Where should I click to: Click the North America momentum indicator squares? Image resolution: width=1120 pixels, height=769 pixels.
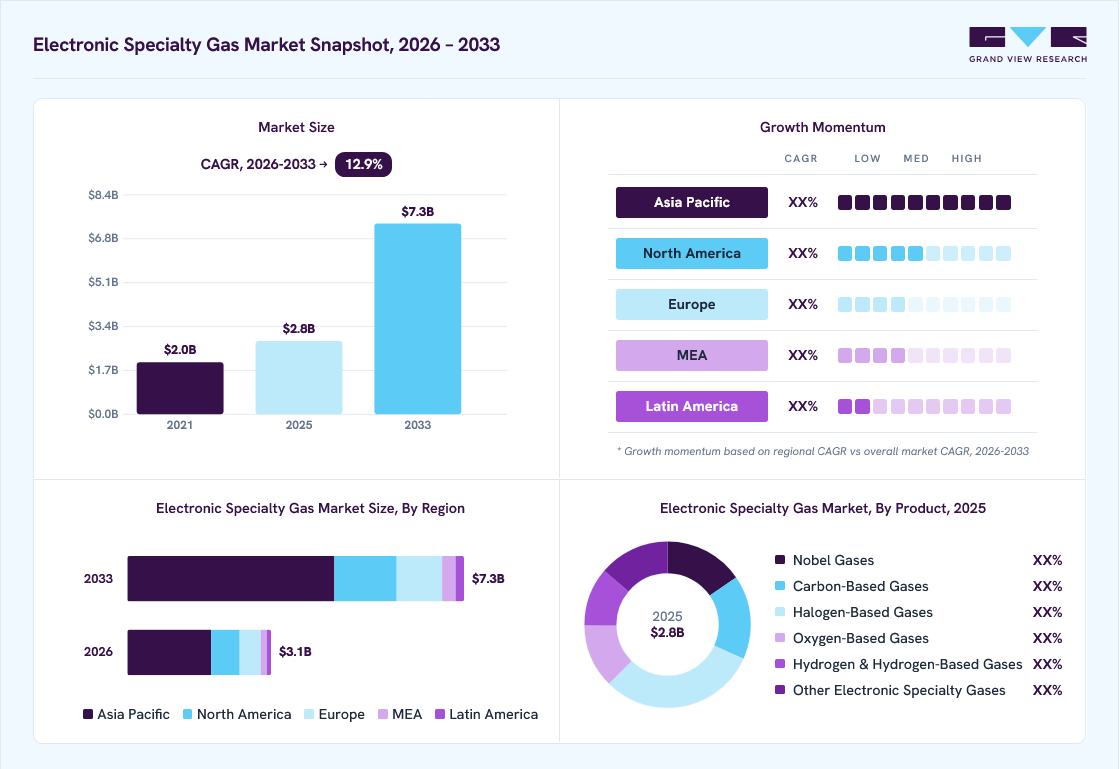coord(924,253)
